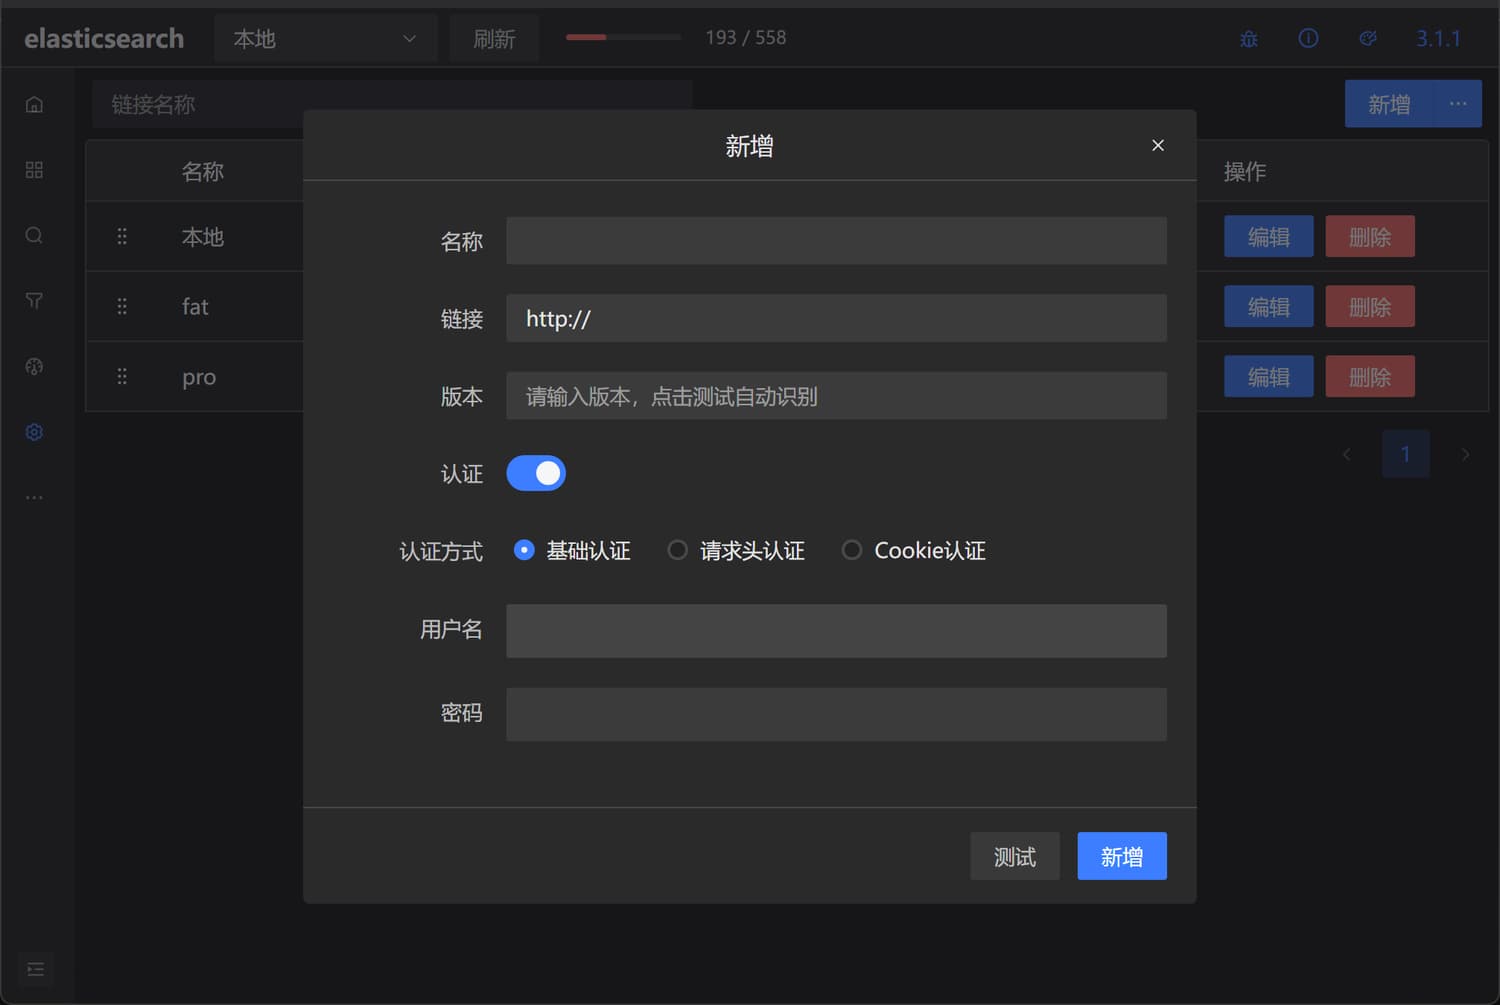
Task: Expand the 本地 connection dropdown
Action: coord(325,39)
